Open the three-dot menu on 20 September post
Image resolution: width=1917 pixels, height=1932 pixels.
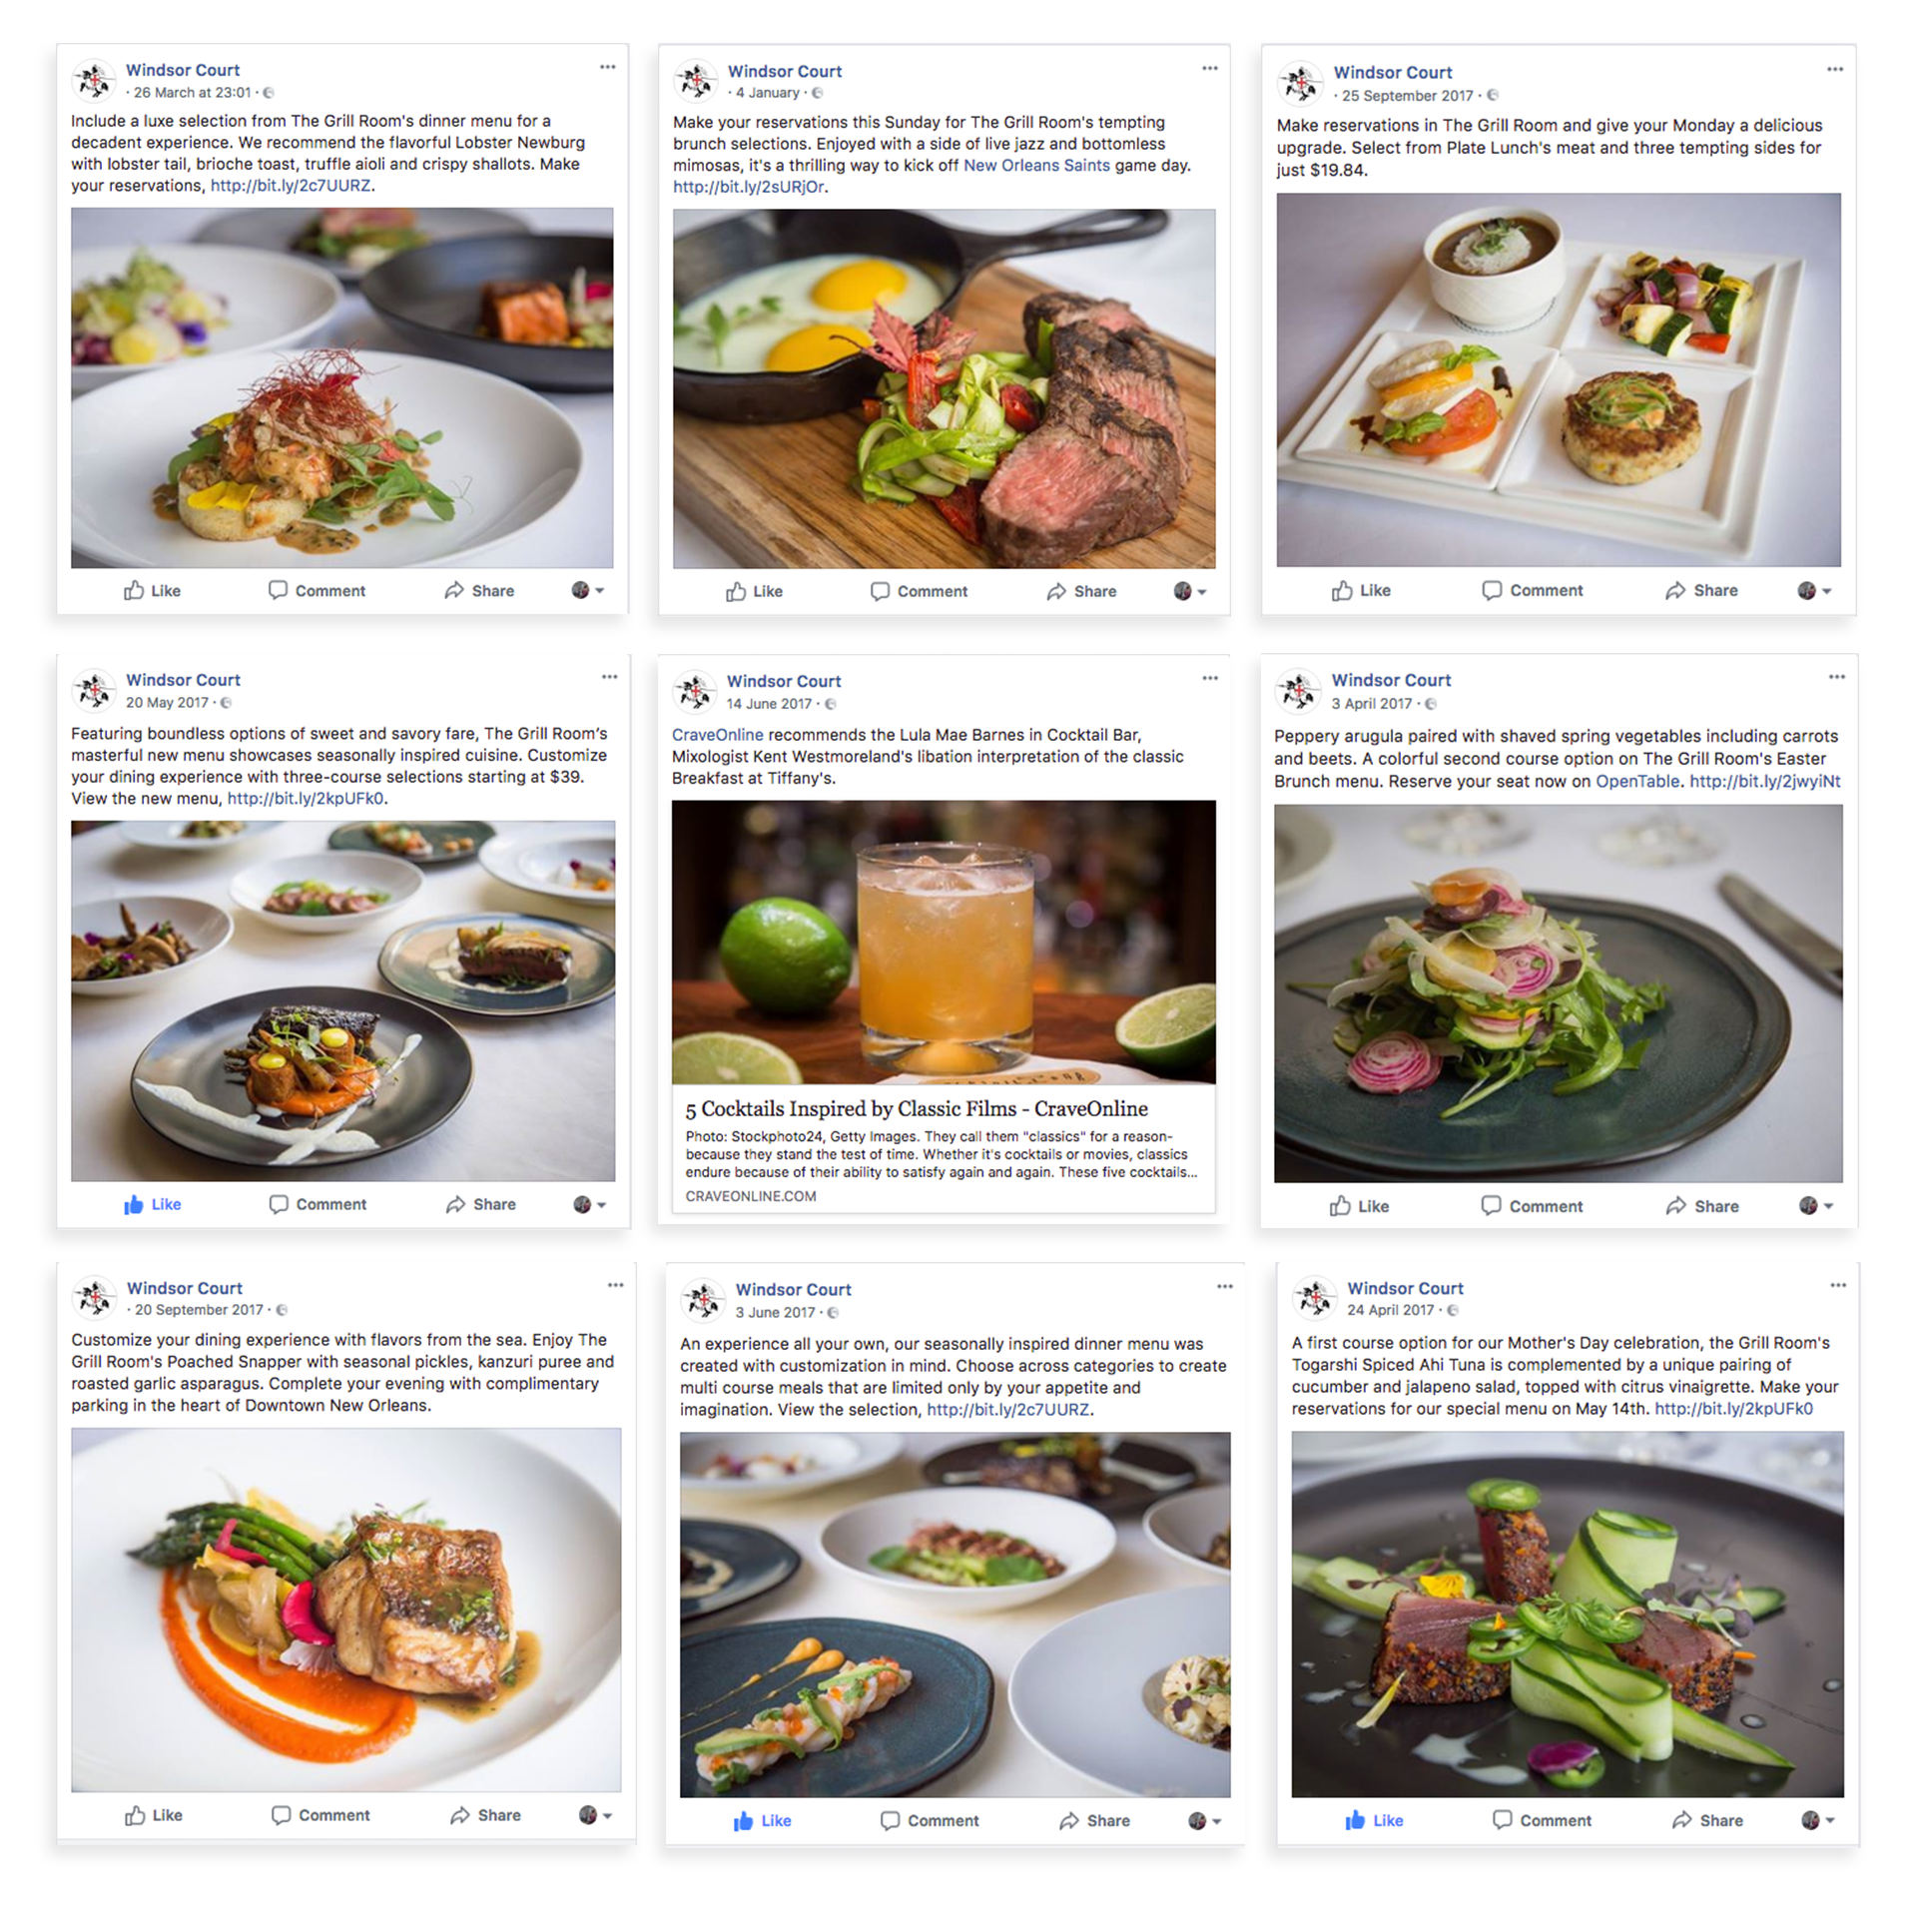click(x=615, y=1286)
